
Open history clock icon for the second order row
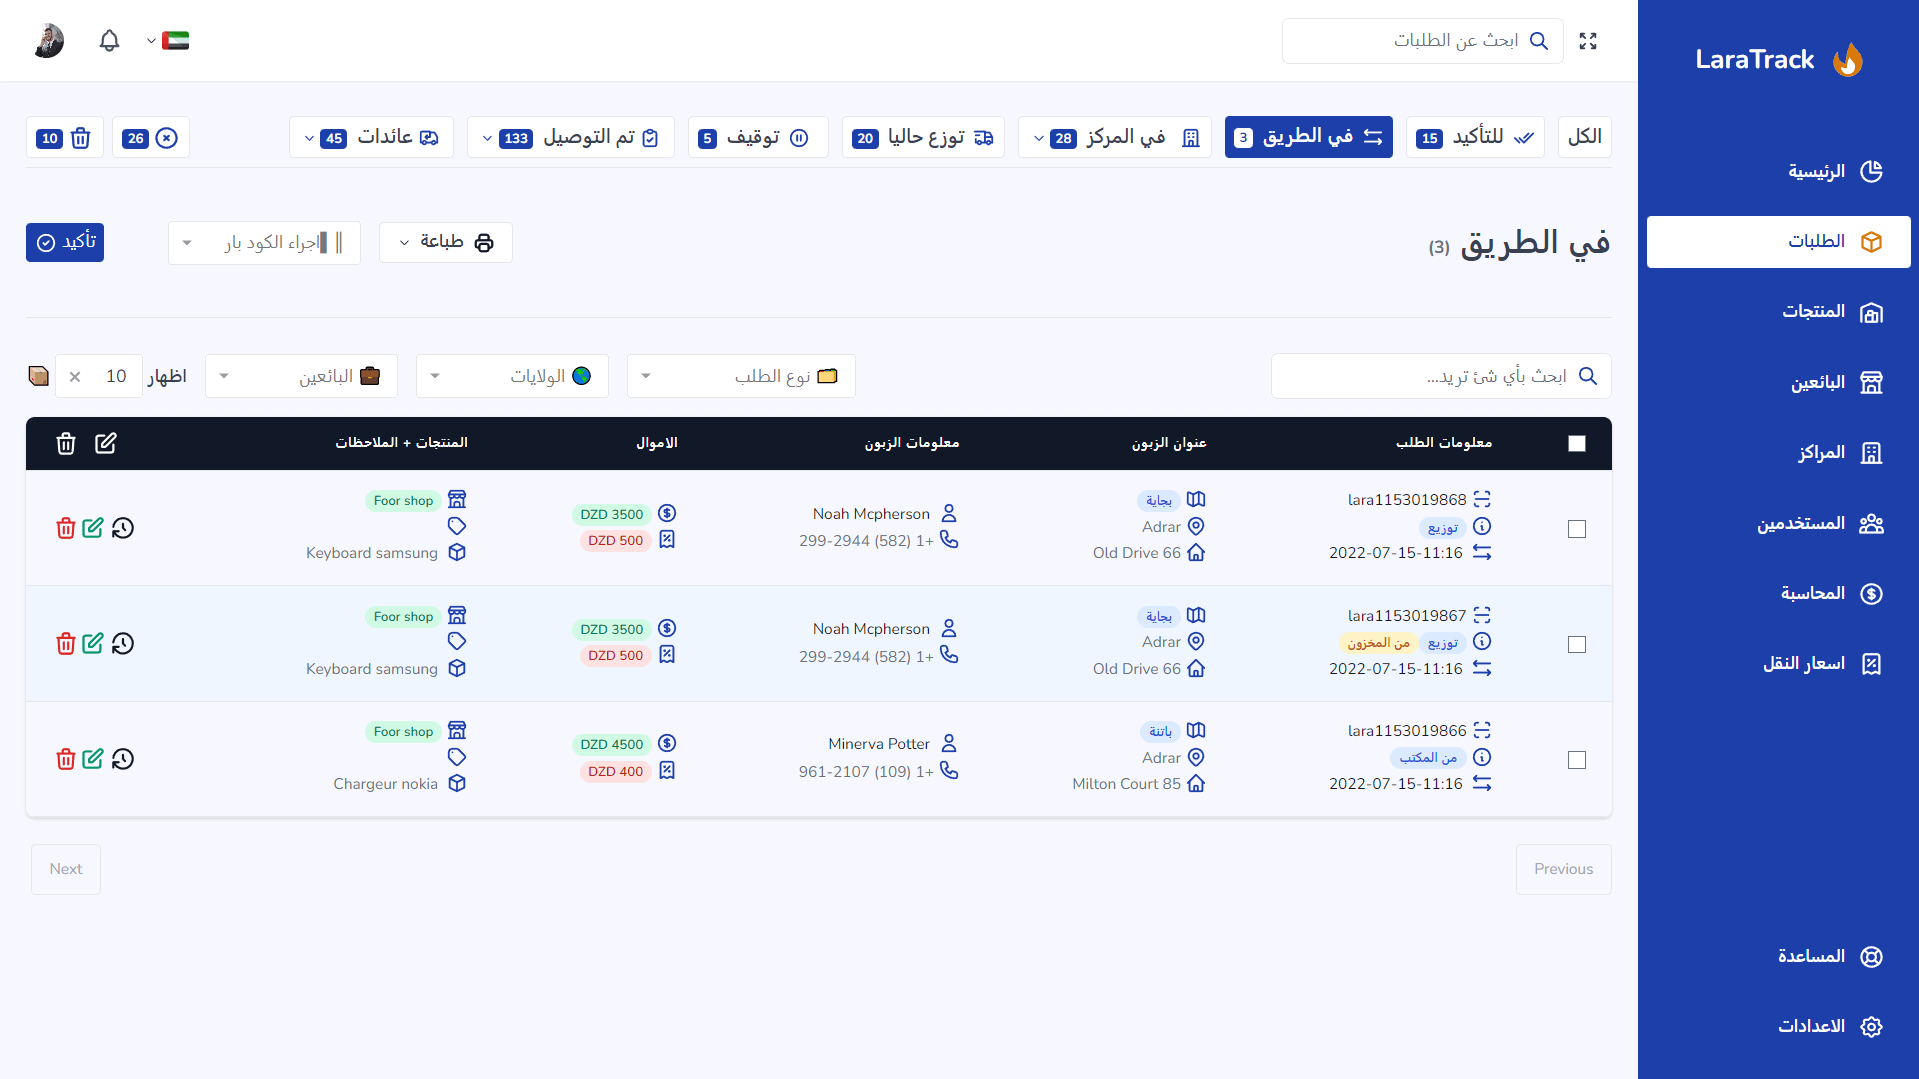coord(123,644)
